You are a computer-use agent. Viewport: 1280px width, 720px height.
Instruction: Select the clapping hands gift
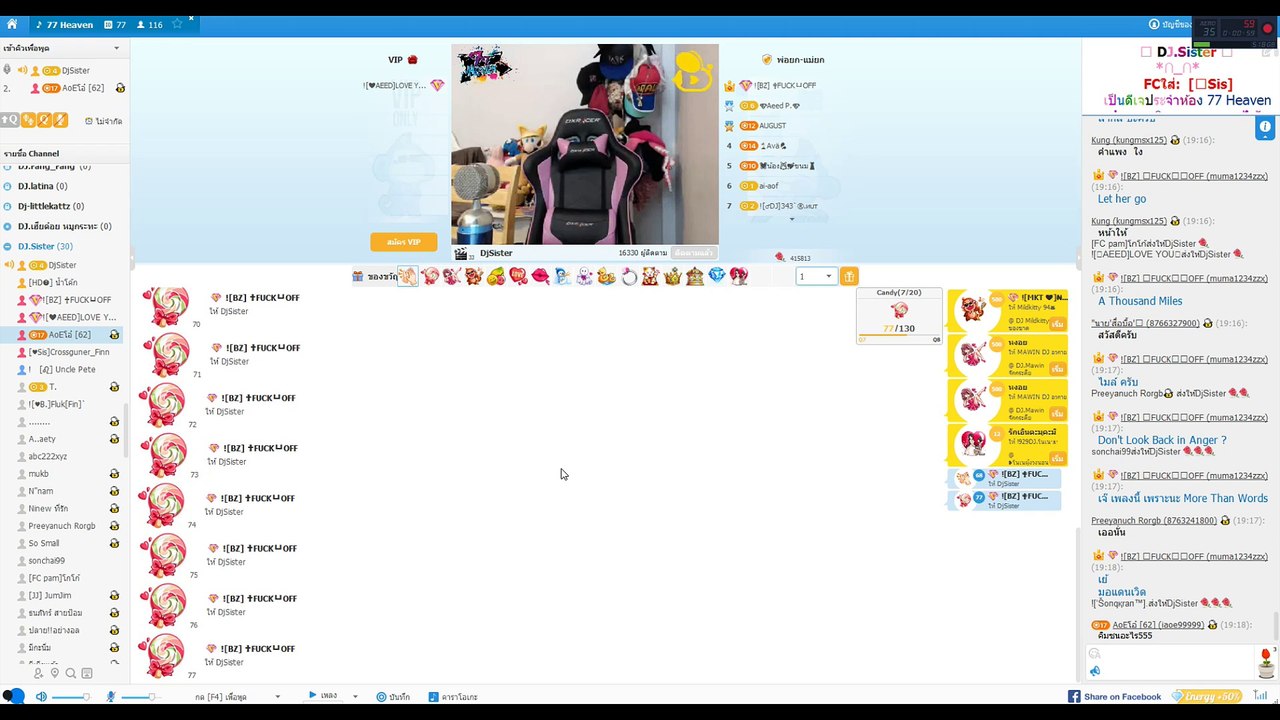408,276
